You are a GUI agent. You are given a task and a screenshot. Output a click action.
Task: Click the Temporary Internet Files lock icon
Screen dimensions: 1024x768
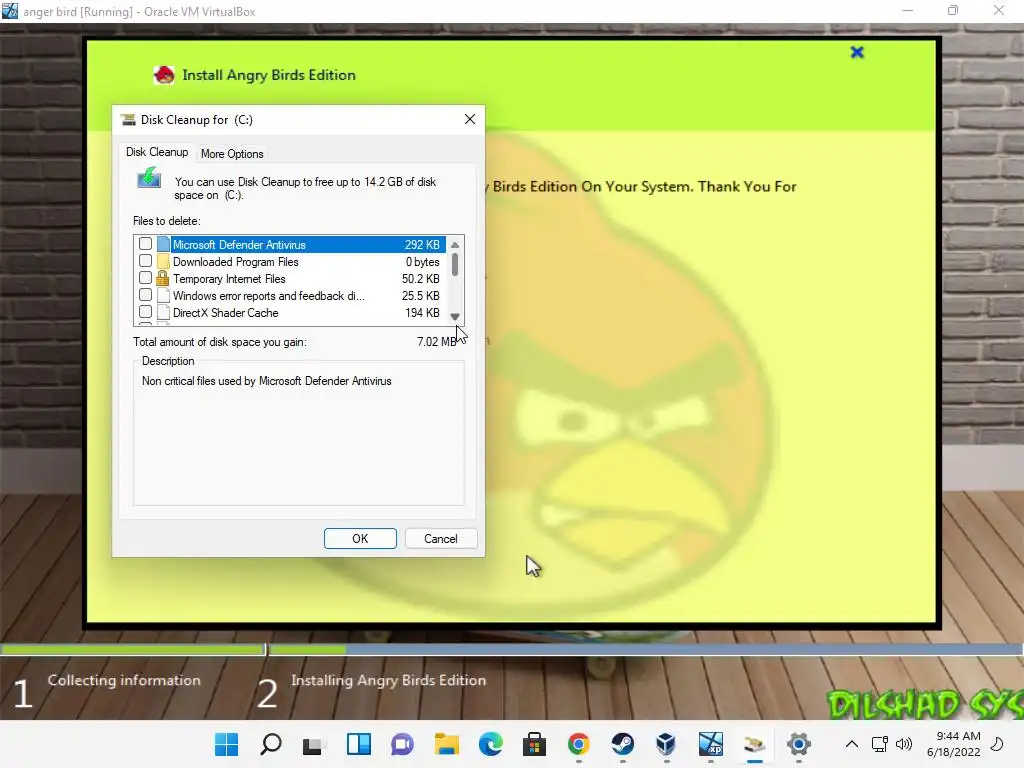[x=163, y=279]
